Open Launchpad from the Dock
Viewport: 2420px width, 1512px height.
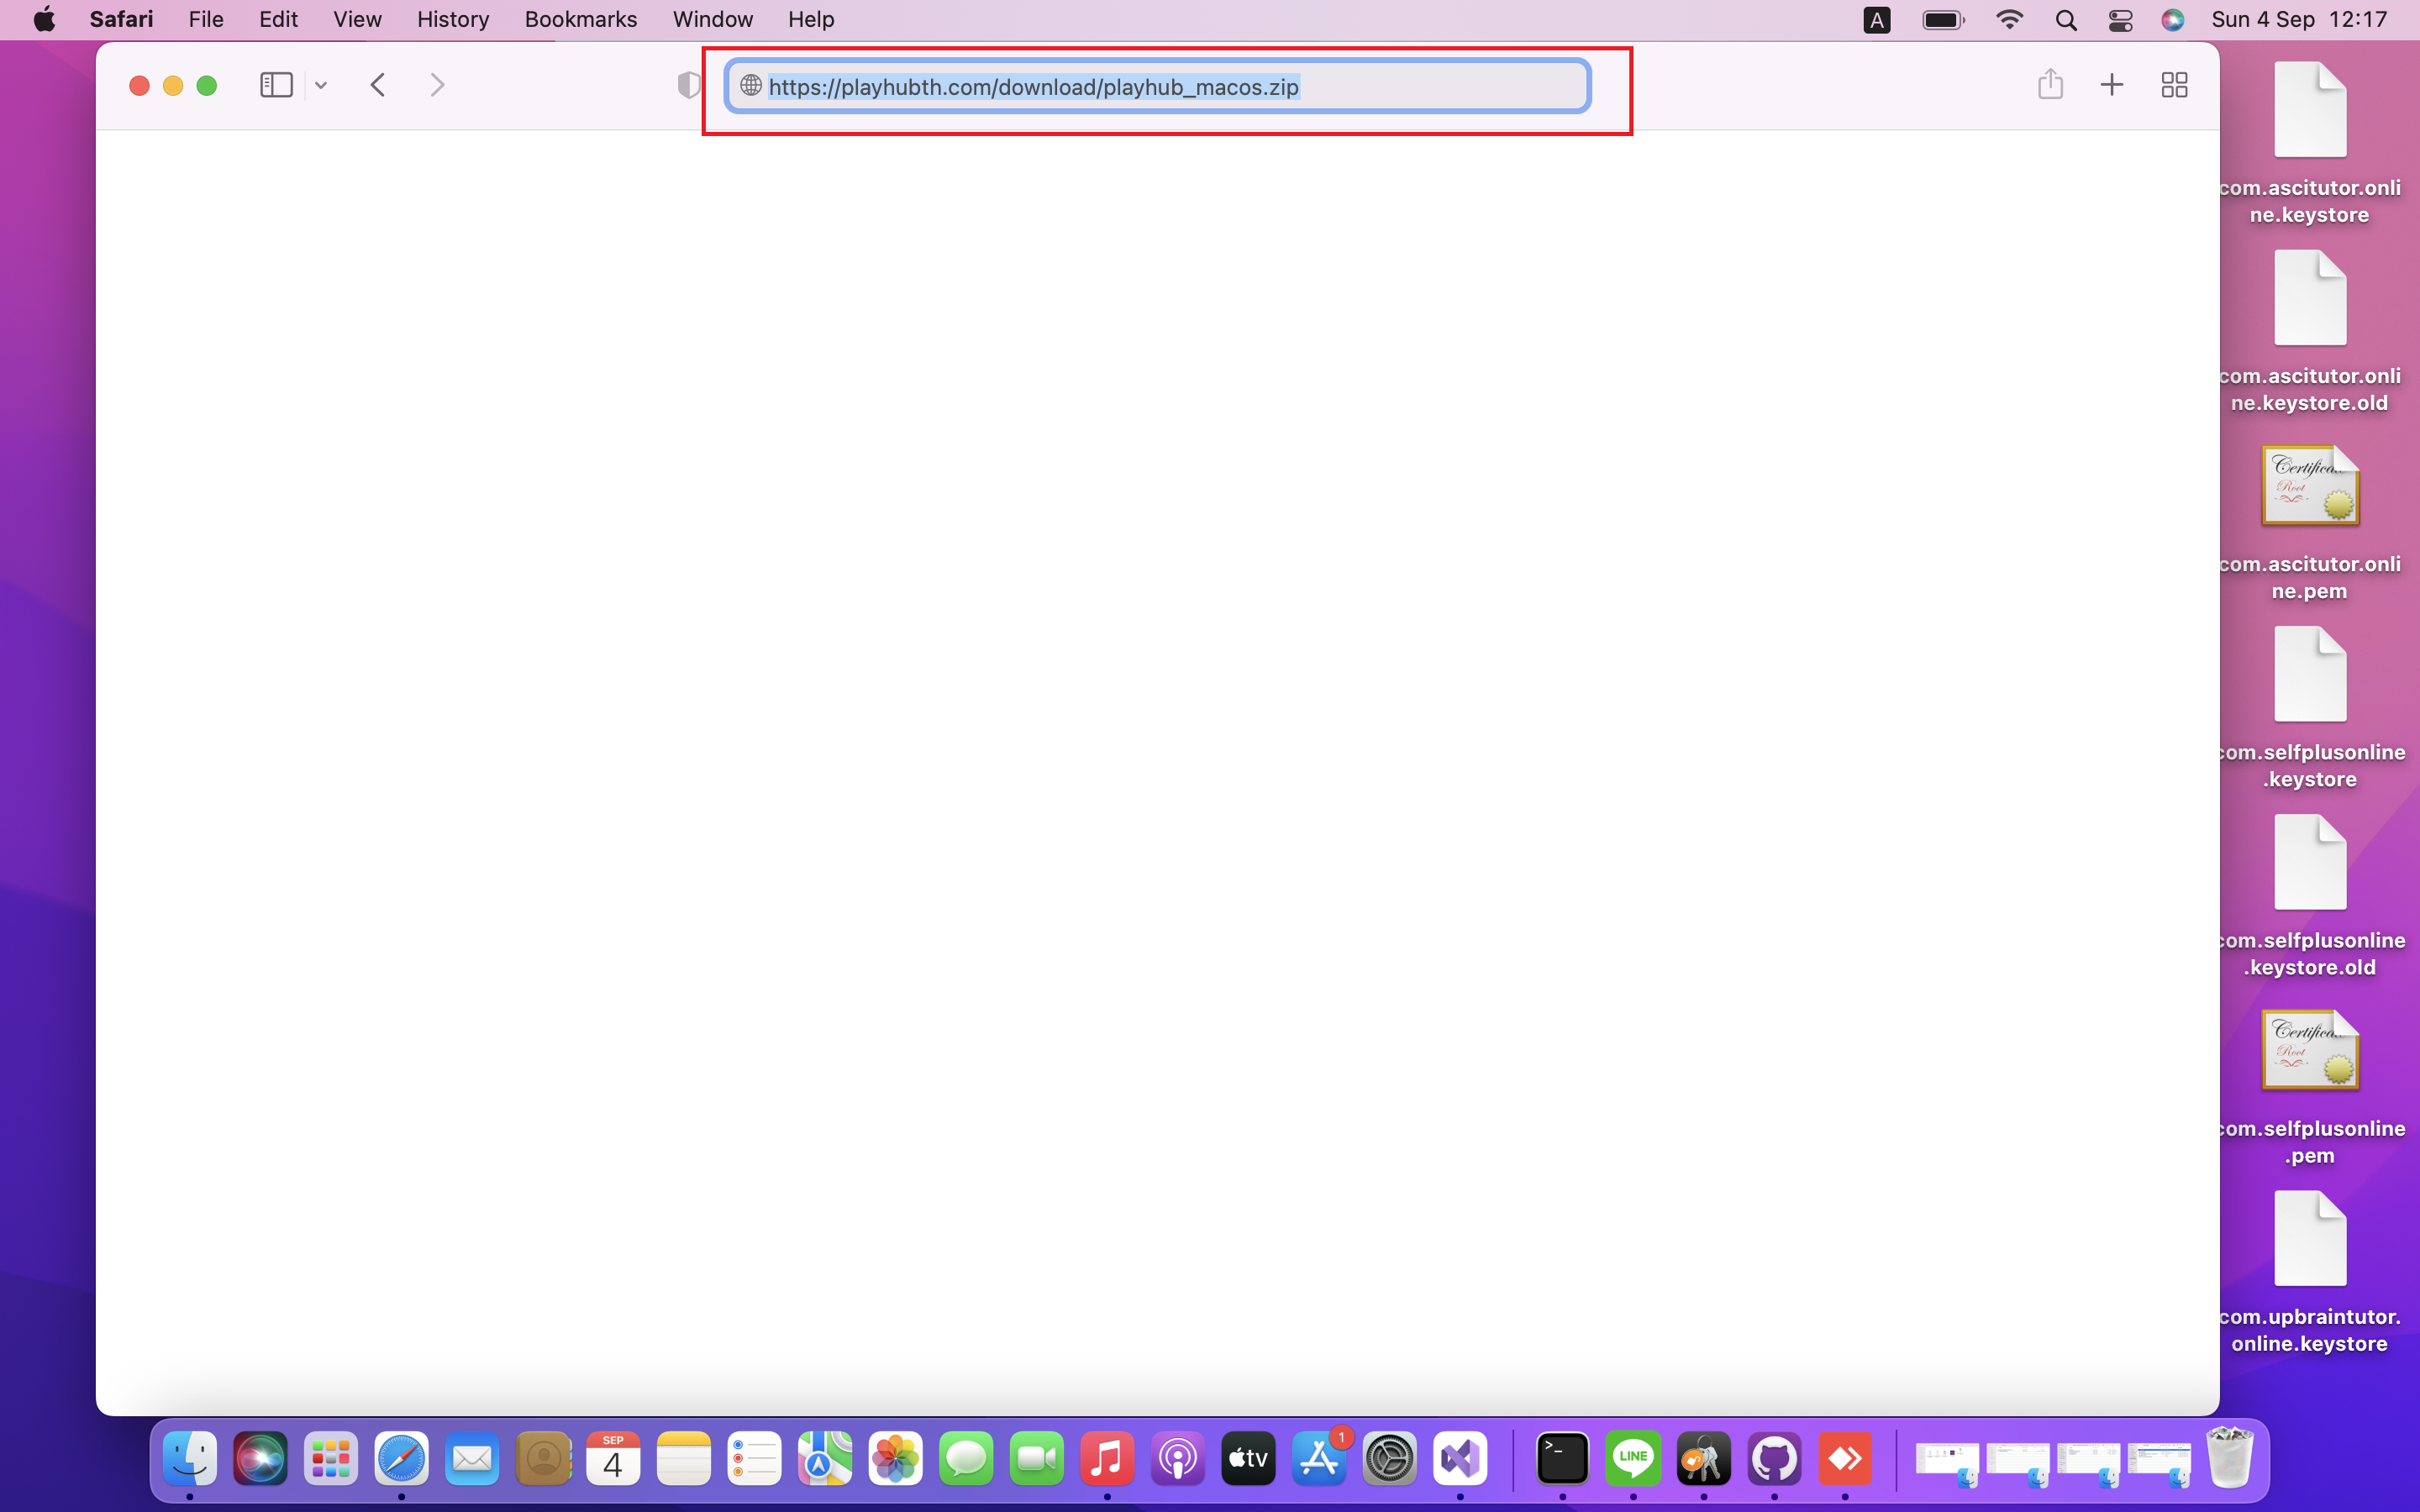(x=331, y=1458)
